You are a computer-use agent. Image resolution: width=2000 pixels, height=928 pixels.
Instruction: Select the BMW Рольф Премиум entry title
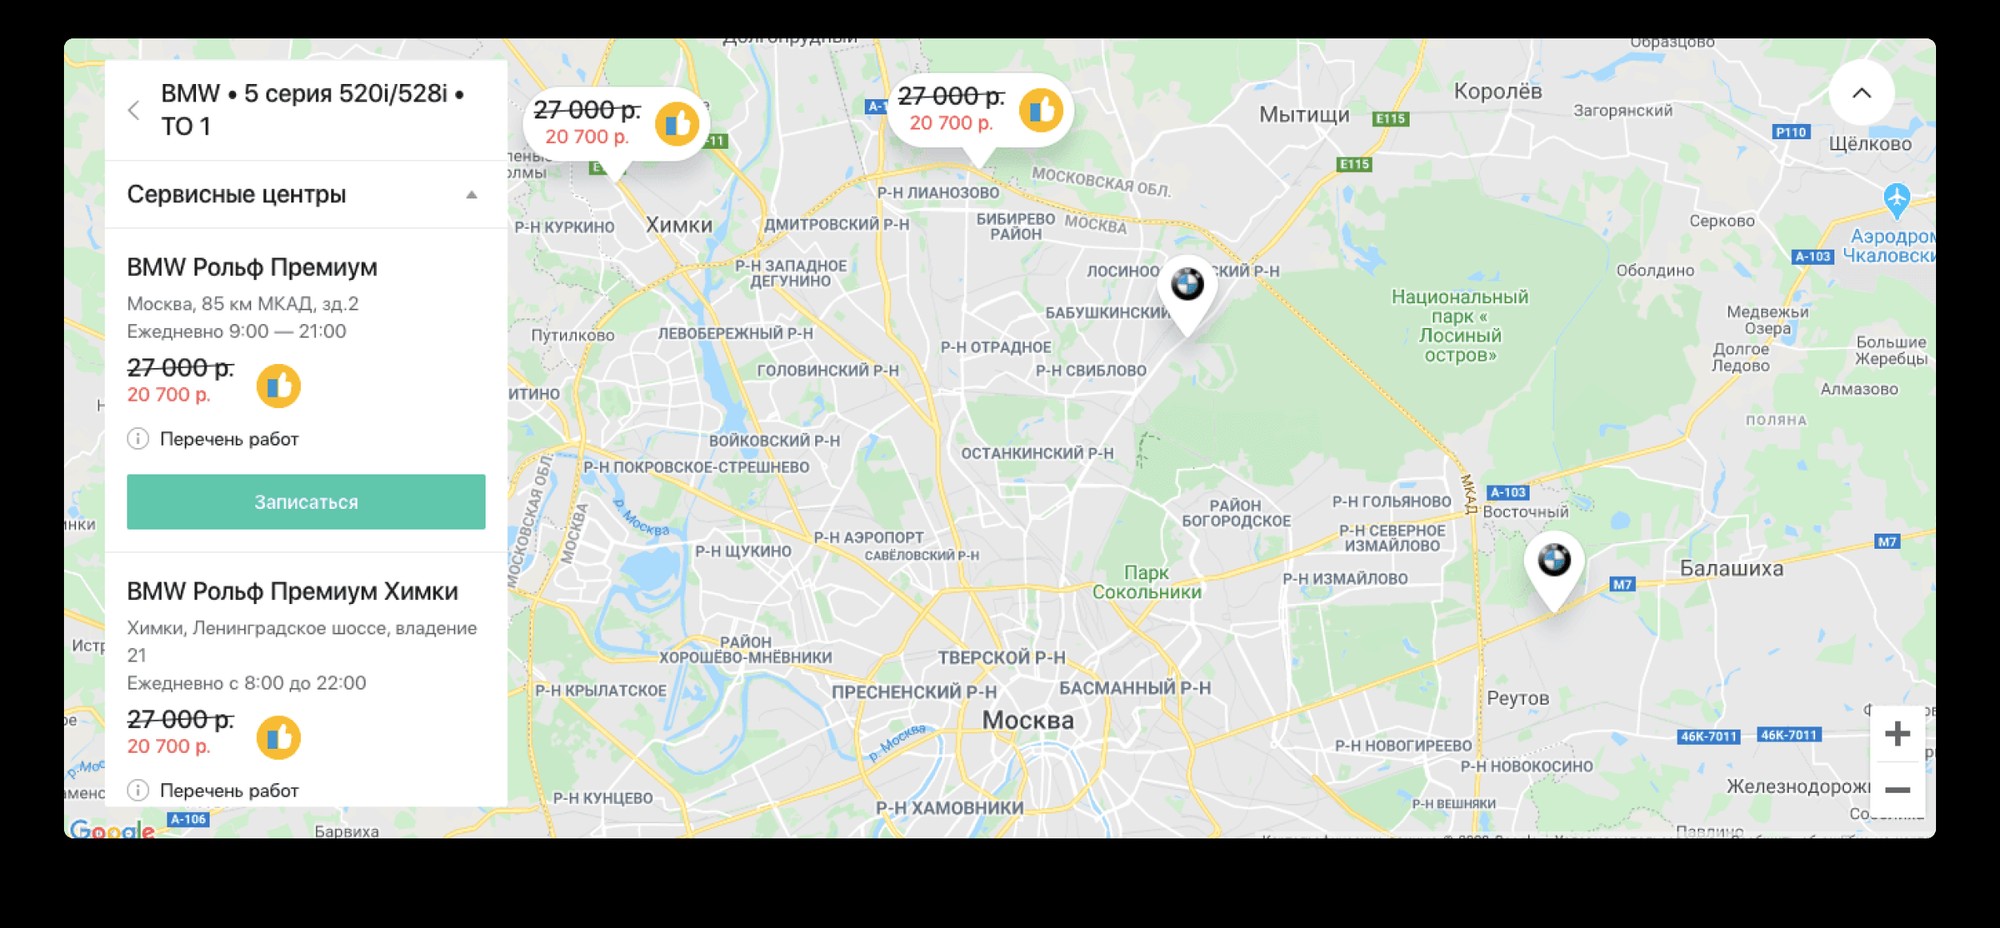[252, 268]
